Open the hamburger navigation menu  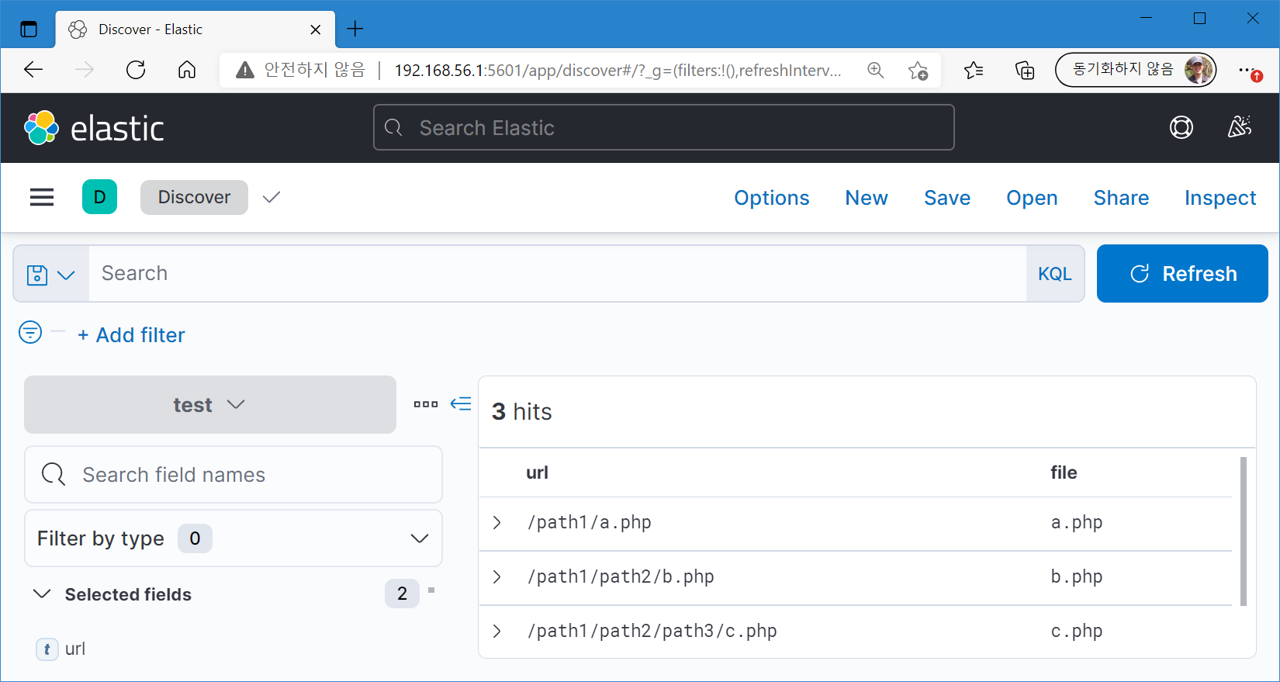click(42, 197)
